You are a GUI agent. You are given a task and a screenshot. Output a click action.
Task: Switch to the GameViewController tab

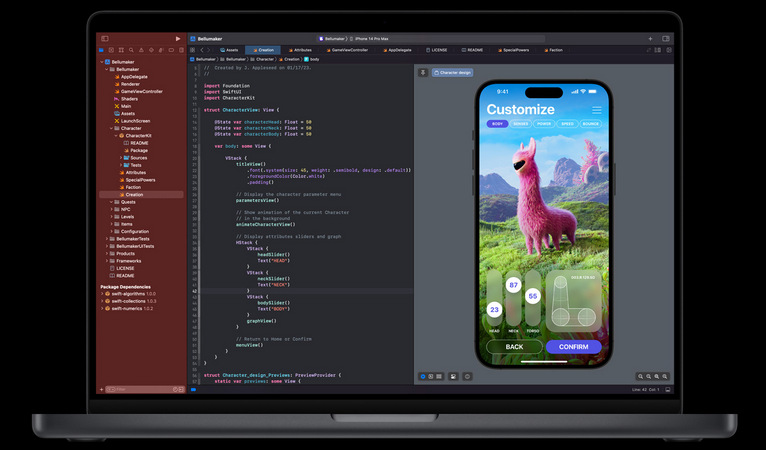347,50
